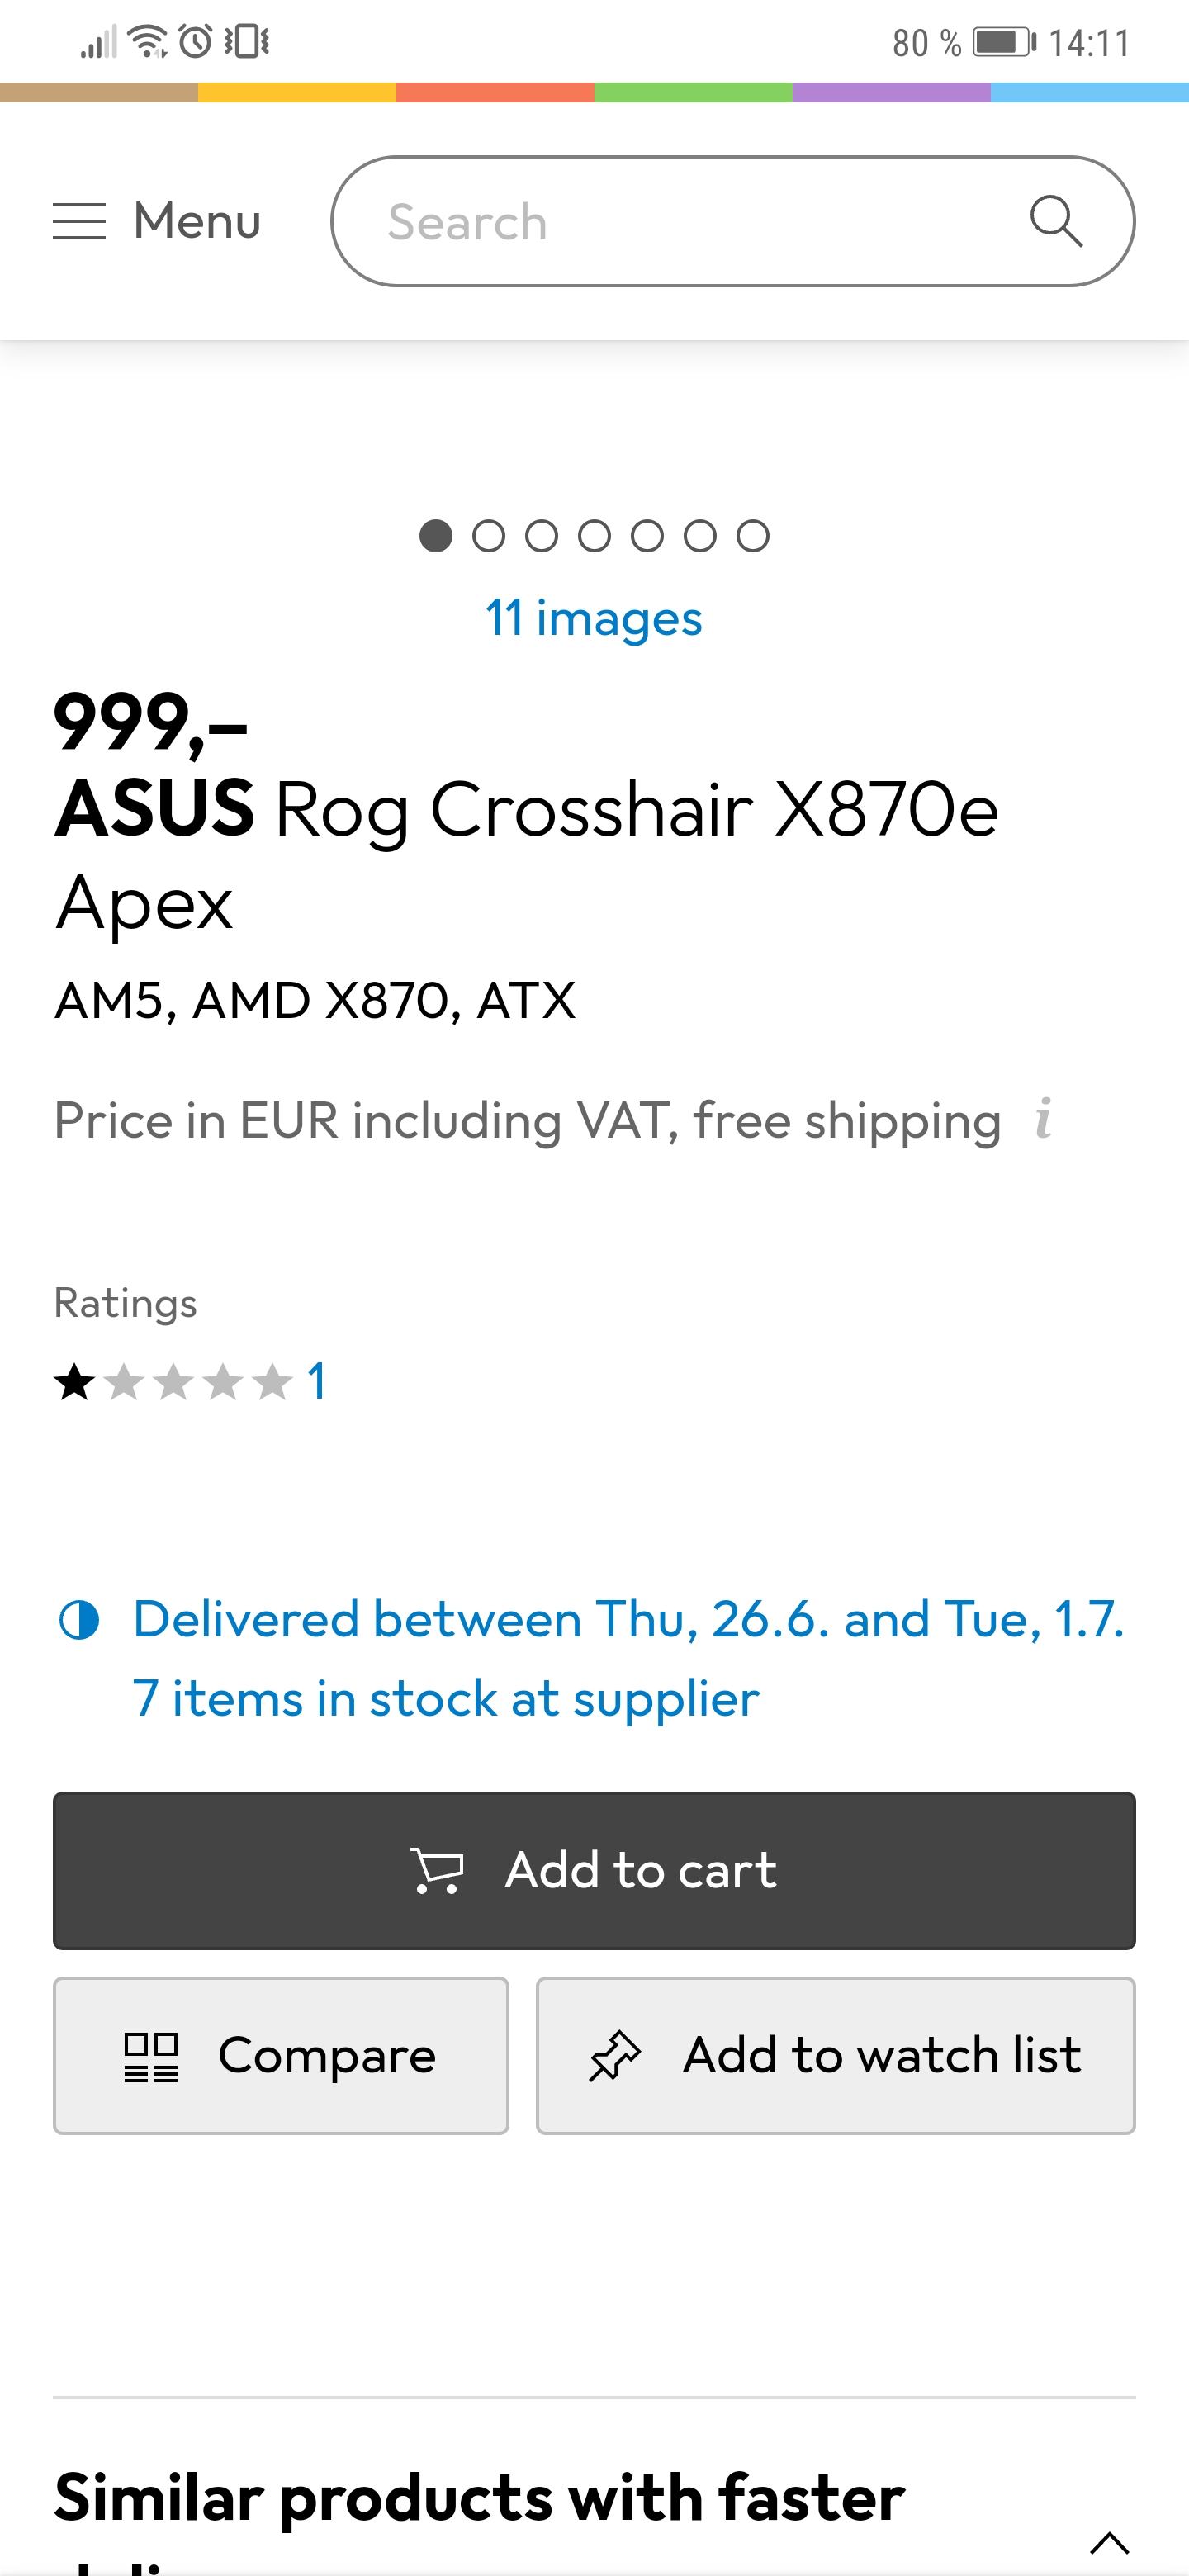
Task: Tap the hamburger Menu icon
Action: coord(79,221)
